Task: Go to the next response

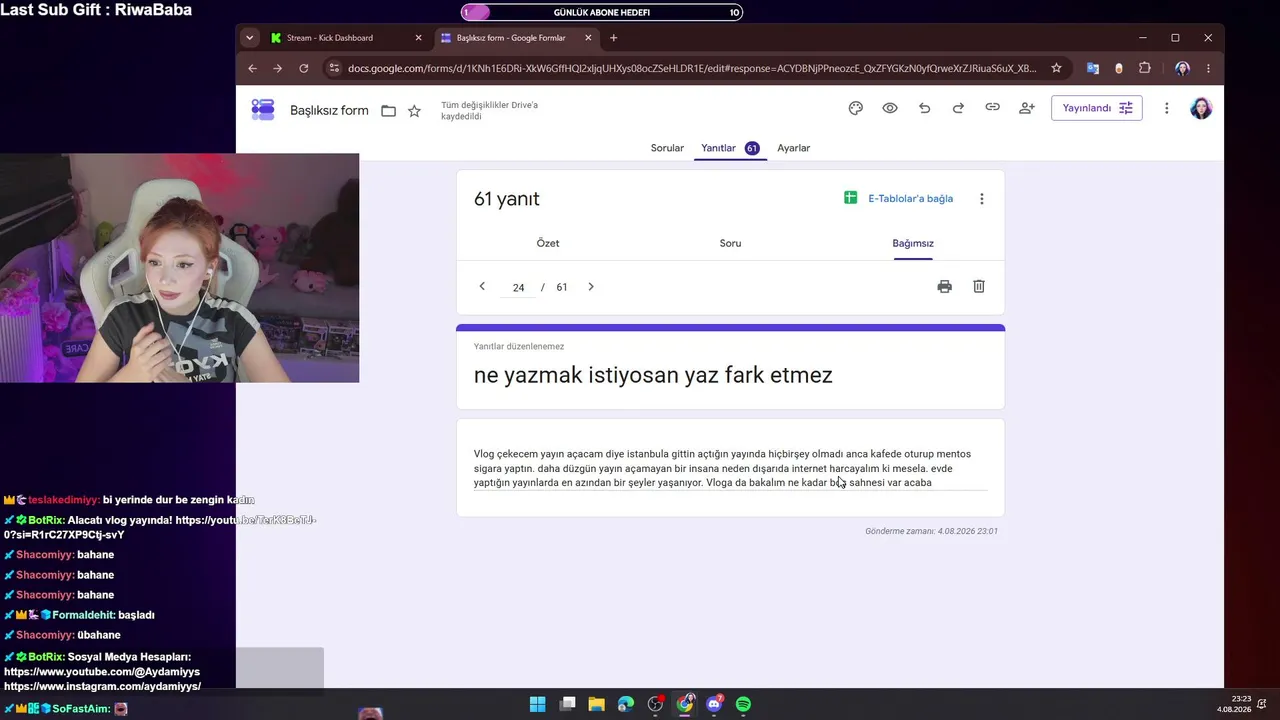Action: click(x=591, y=286)
